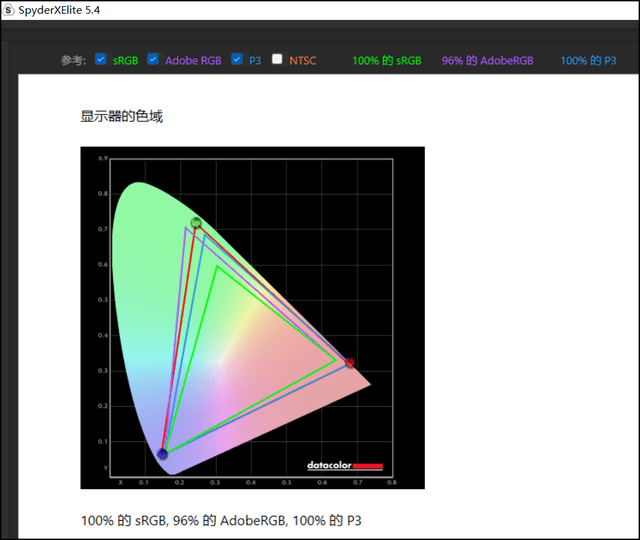Click the blue primary marker on the gamut chart
Image resolution: width=640 pixels, height=540 pixels.
pyautogui.click(x=162, y=454)
